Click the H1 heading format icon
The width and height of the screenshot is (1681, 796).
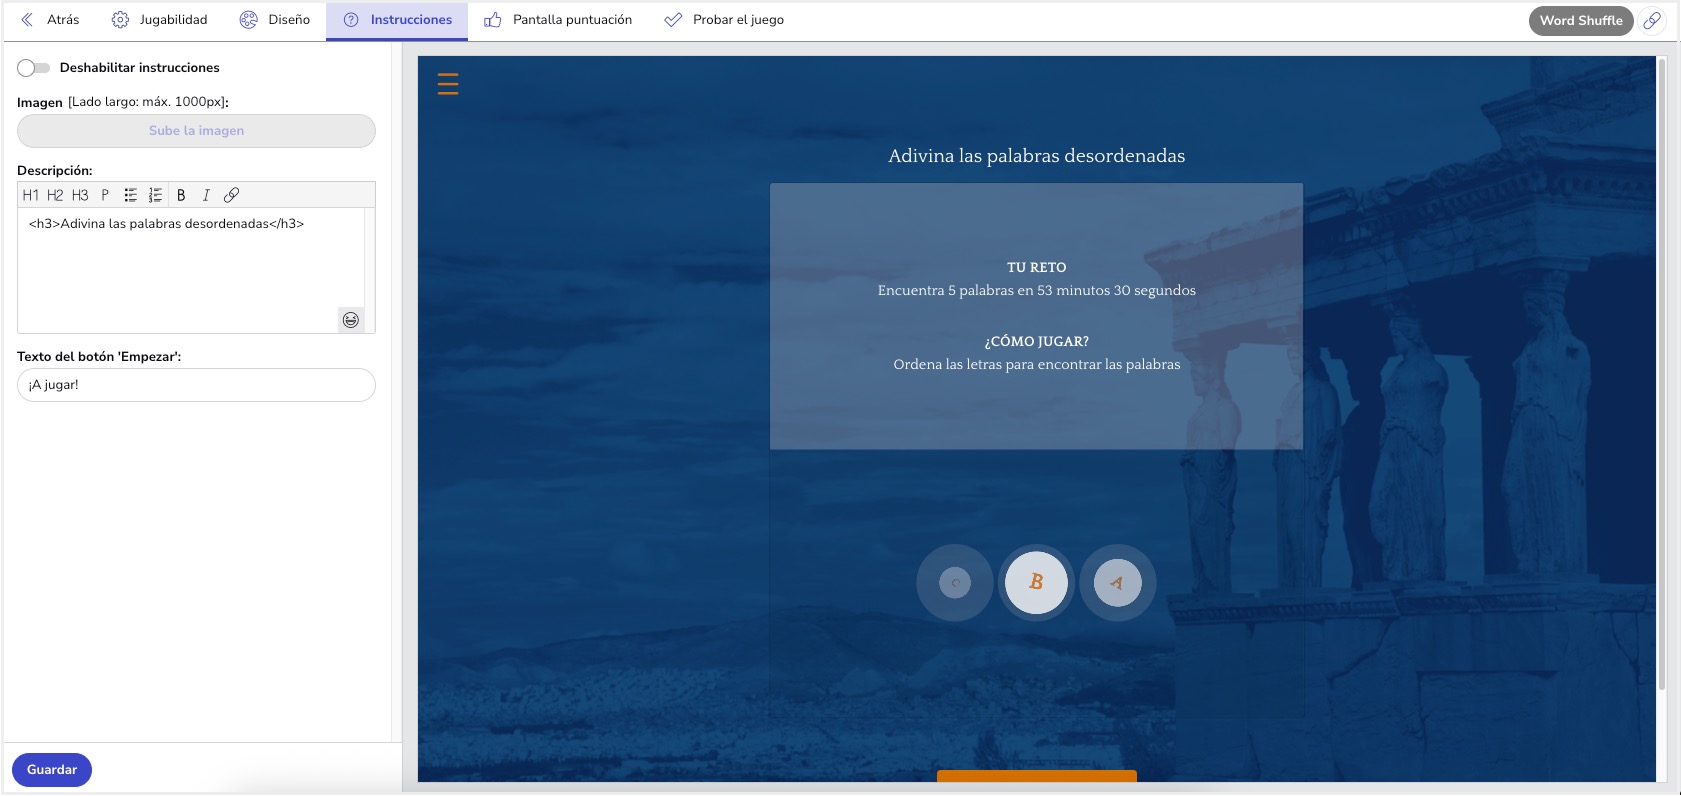(31, 195)
